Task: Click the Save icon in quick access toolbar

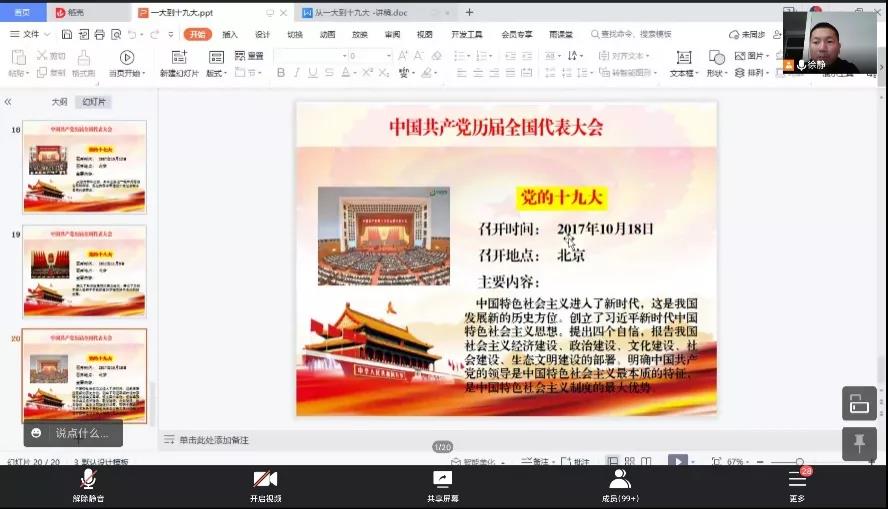Action: click(67, 35)
